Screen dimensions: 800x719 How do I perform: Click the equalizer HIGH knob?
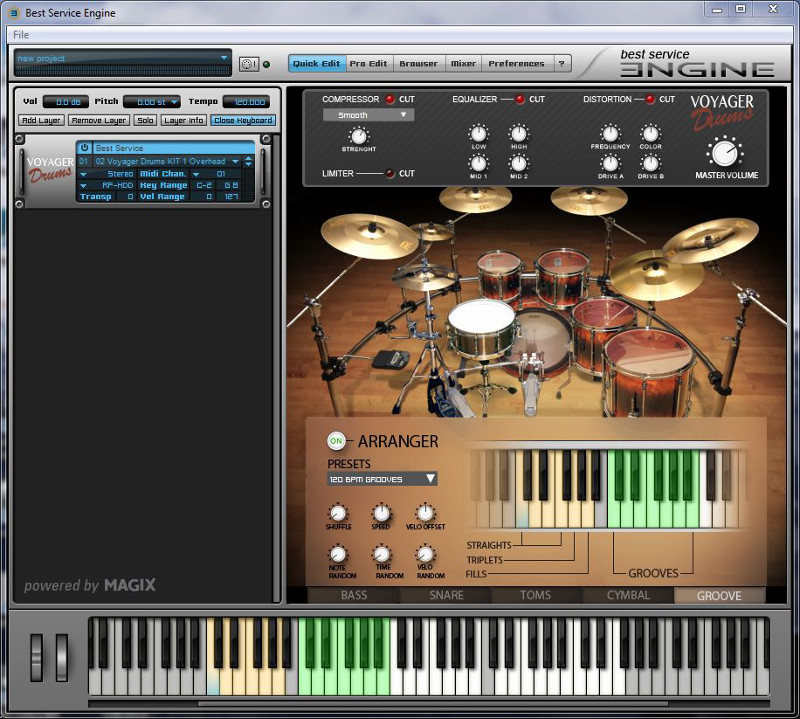point(518,134)
